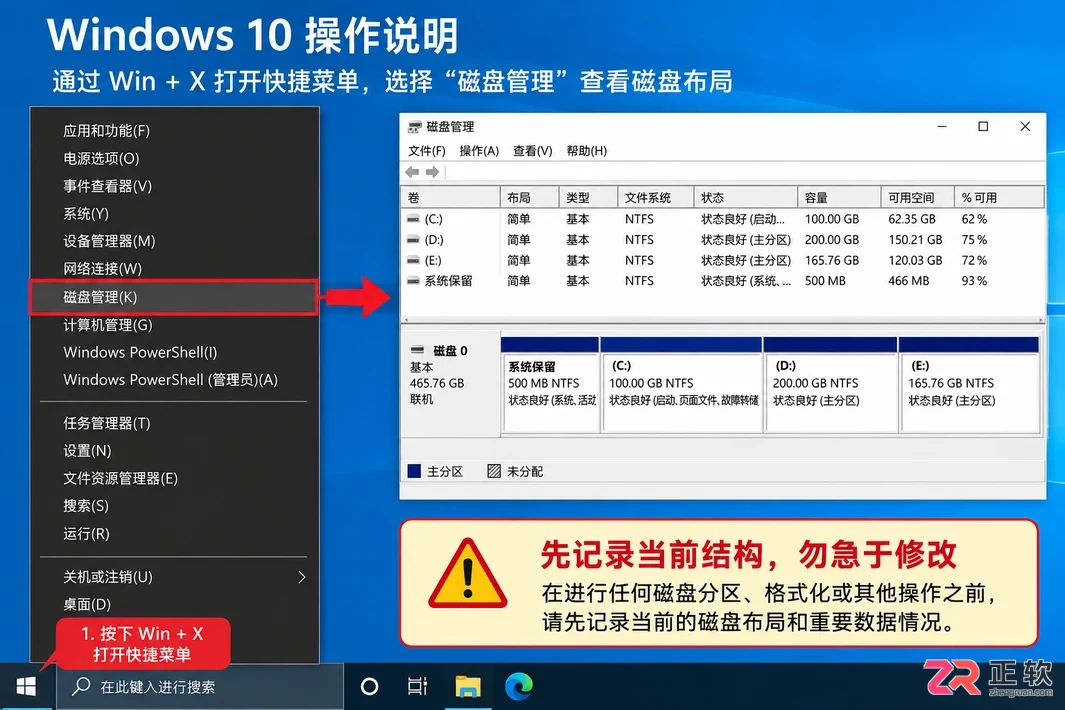Click the 磁盘 0 disk icon
This screenshot has width=1065, height=710.
click(418, 351)
